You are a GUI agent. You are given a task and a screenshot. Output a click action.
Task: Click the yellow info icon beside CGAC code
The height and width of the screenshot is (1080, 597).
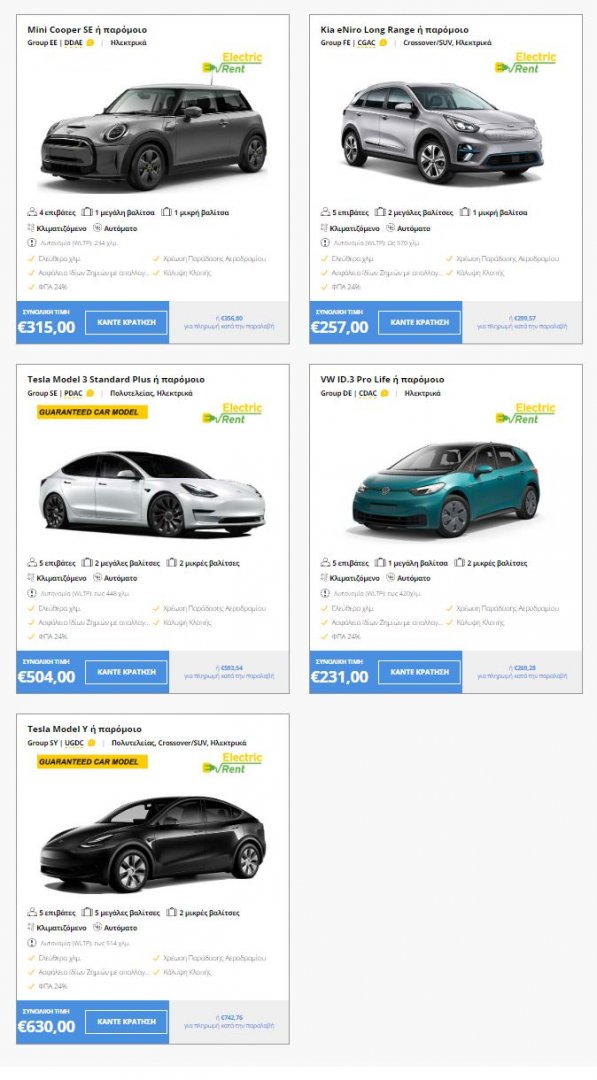[384, 43]
